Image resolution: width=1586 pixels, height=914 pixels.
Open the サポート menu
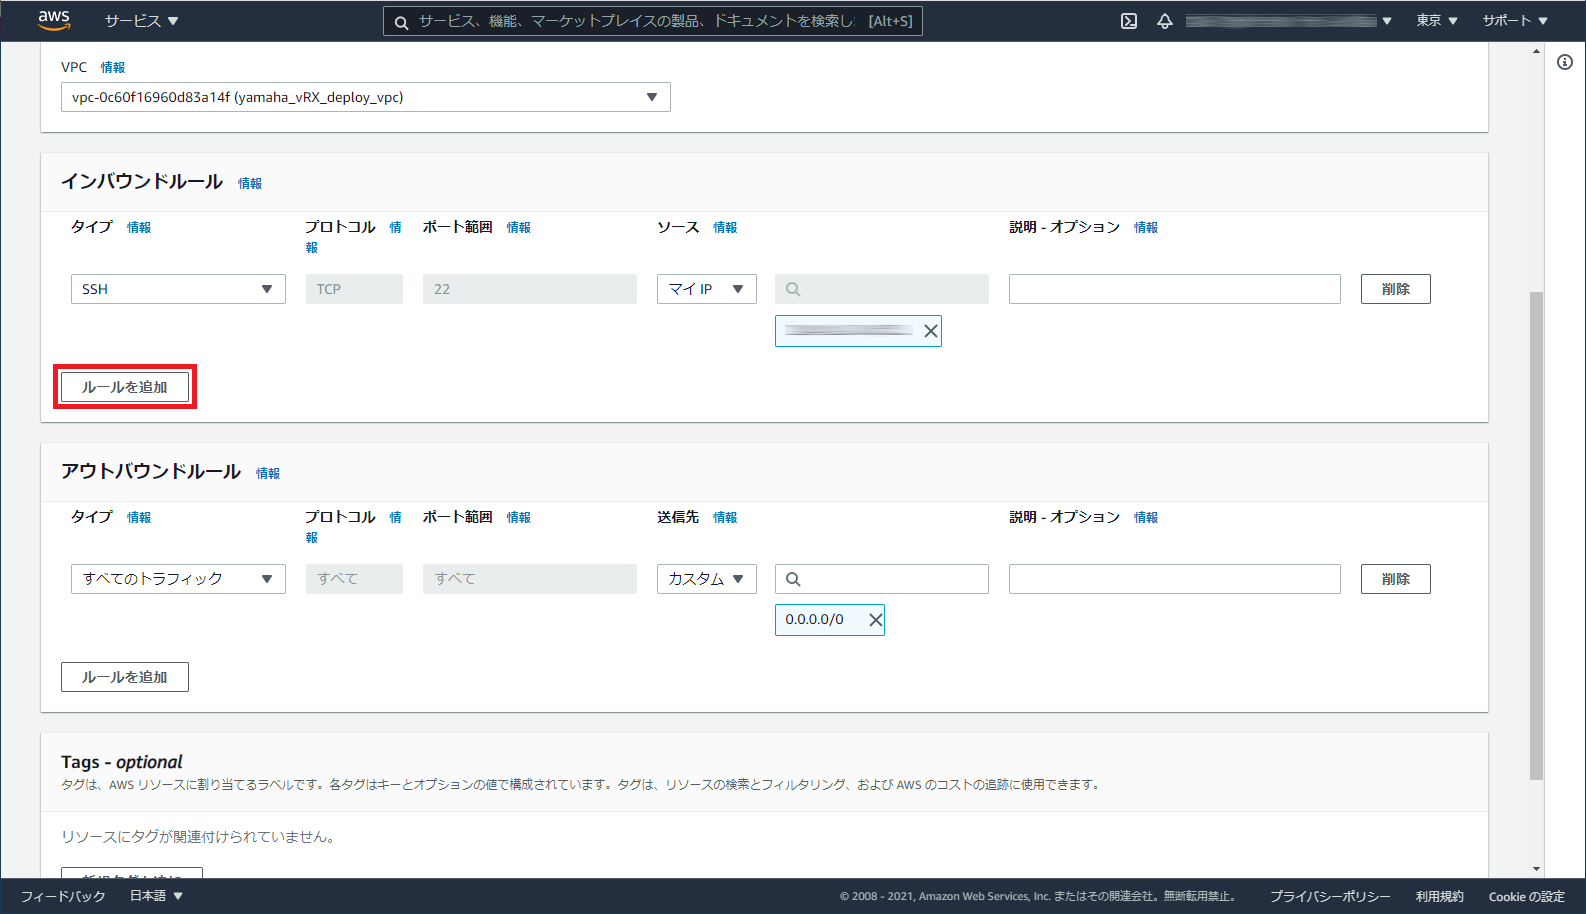pos(1514,21)
